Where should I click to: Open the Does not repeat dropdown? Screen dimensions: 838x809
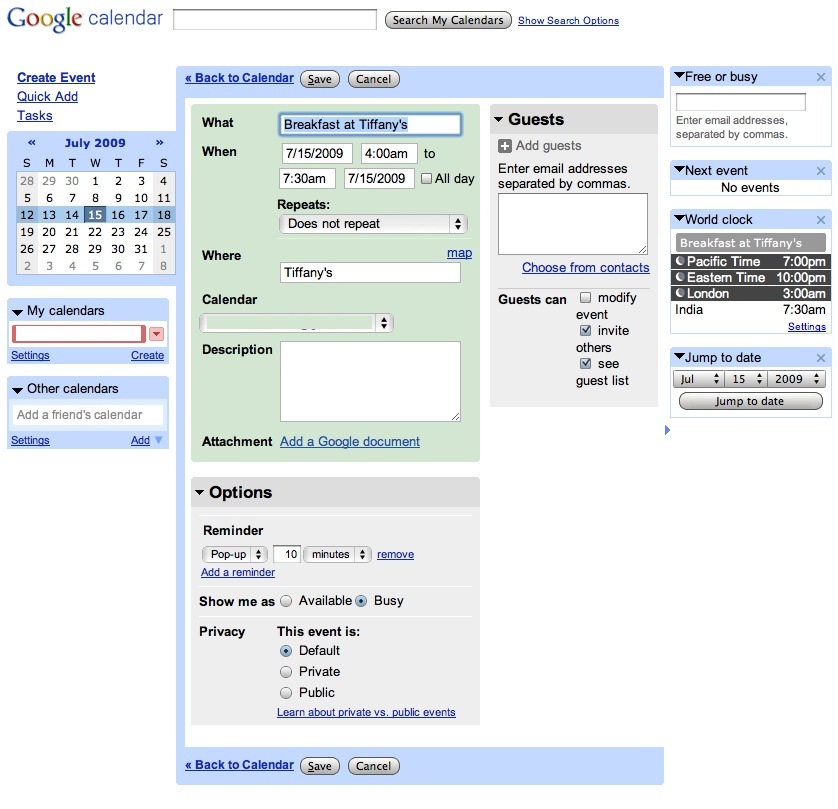[372, 224]
